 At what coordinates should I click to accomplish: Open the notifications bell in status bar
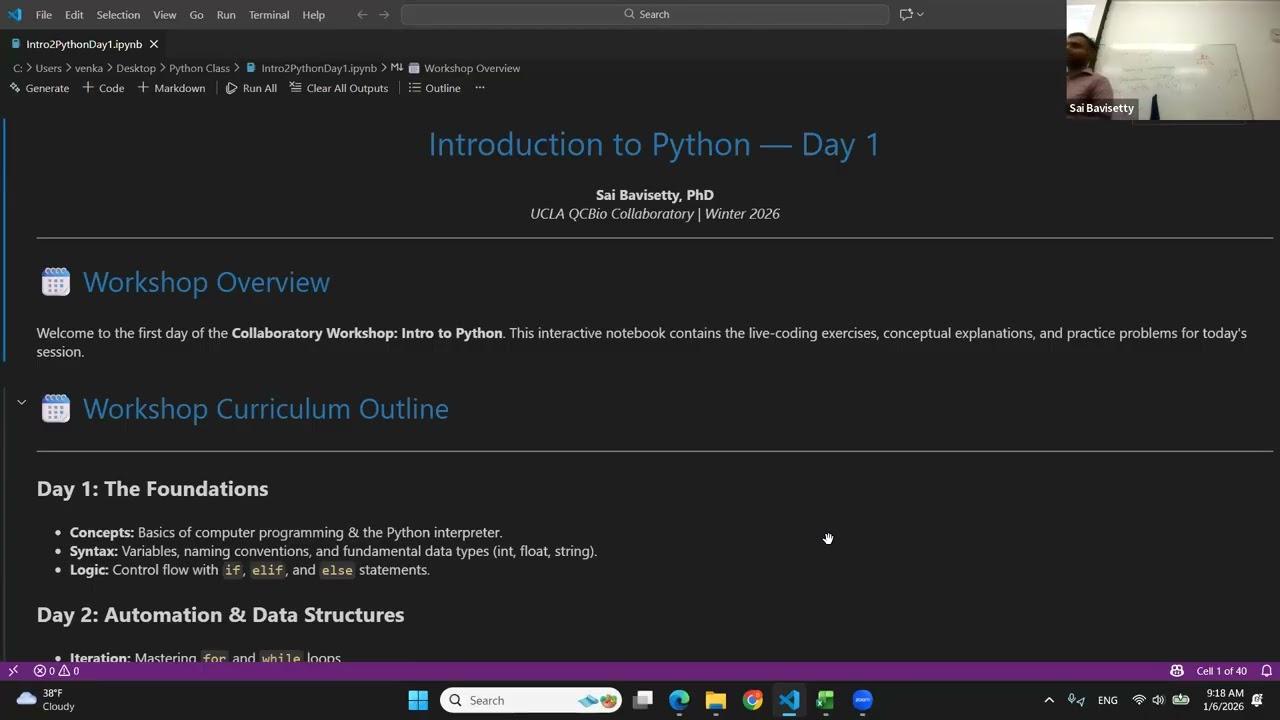click(1266, 671)
